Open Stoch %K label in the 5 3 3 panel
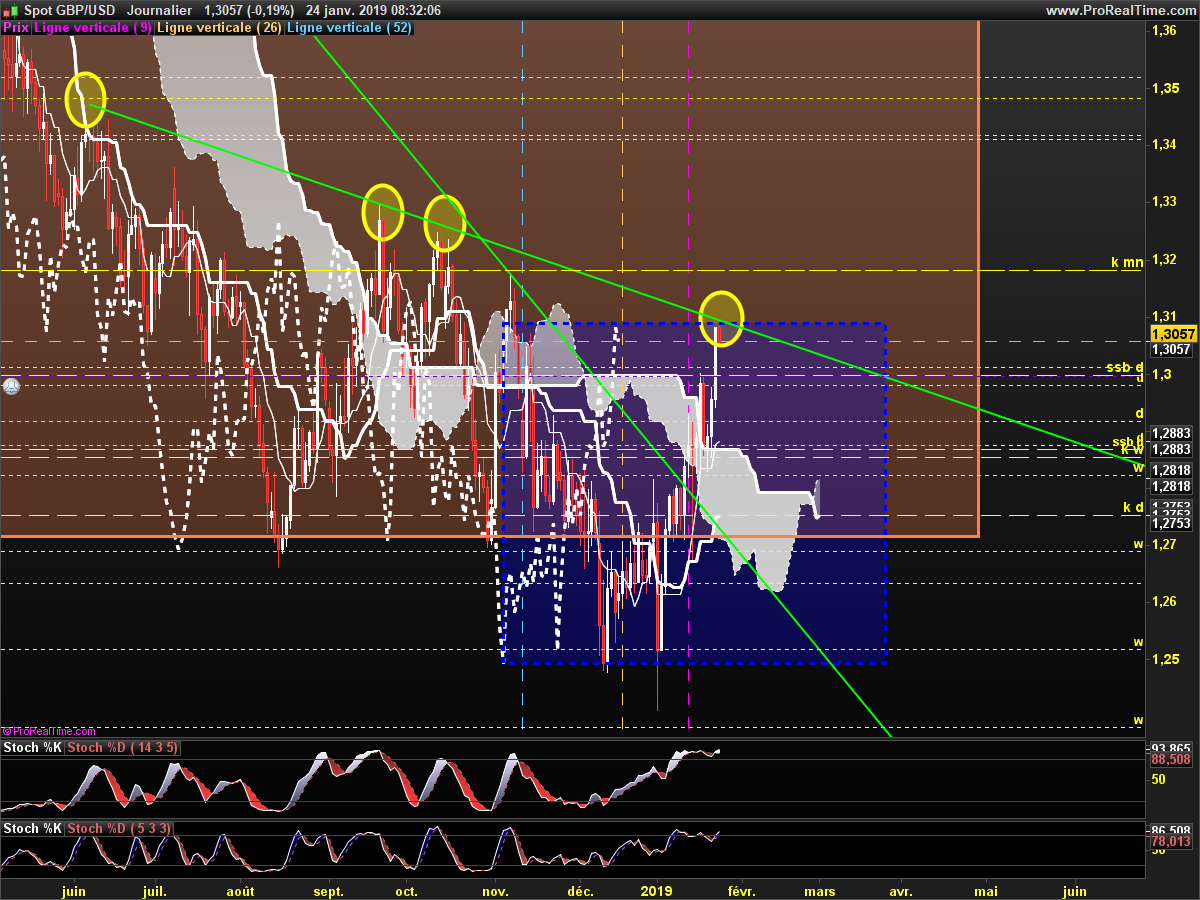Screen dimensions: 1200x900 [33, 829]
